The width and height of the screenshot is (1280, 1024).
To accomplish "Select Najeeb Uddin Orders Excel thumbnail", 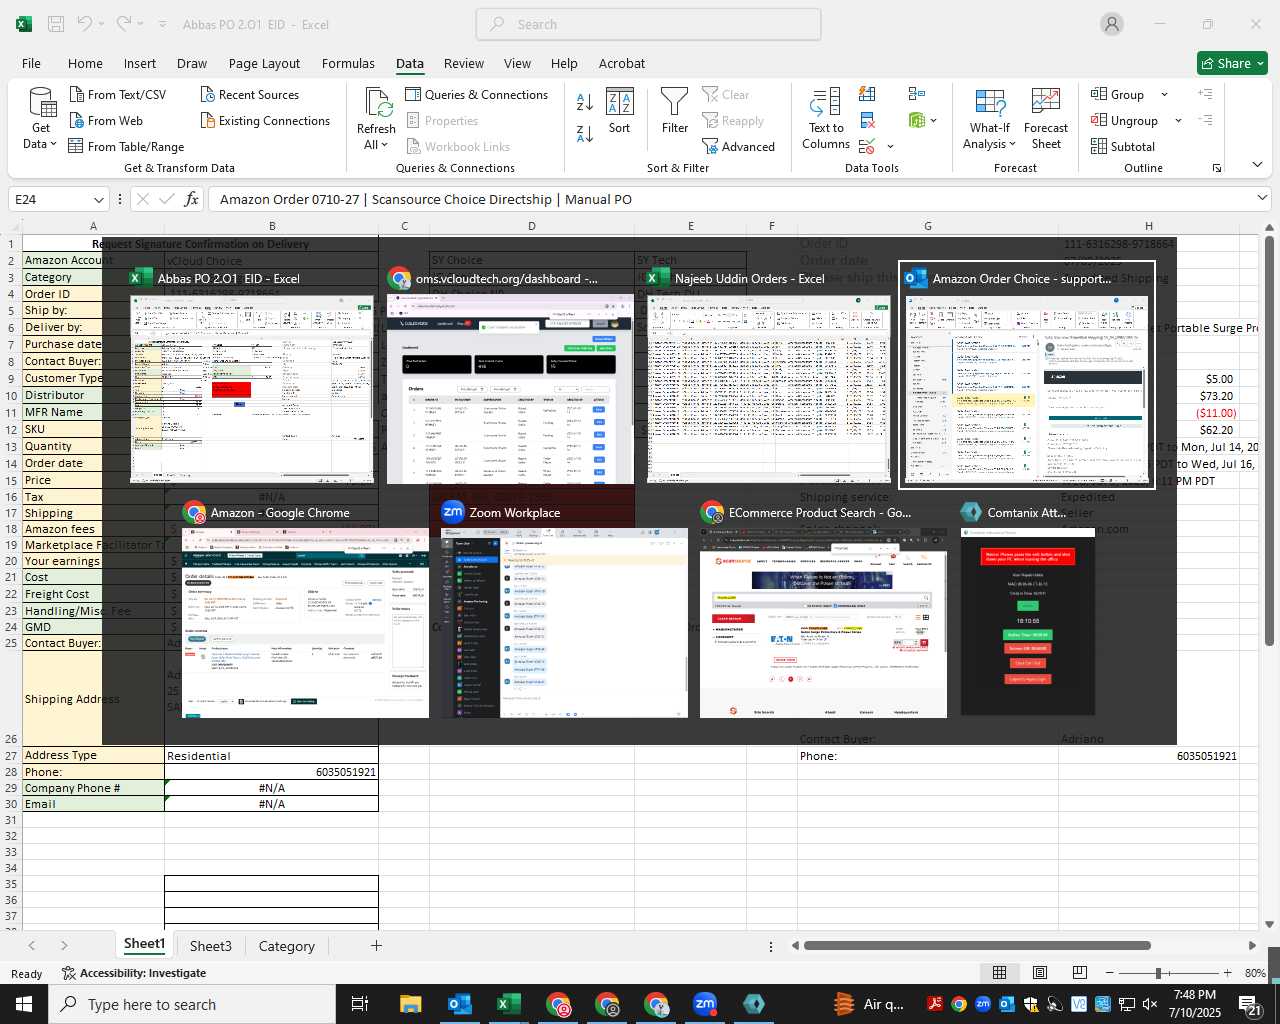I will 768,375.
